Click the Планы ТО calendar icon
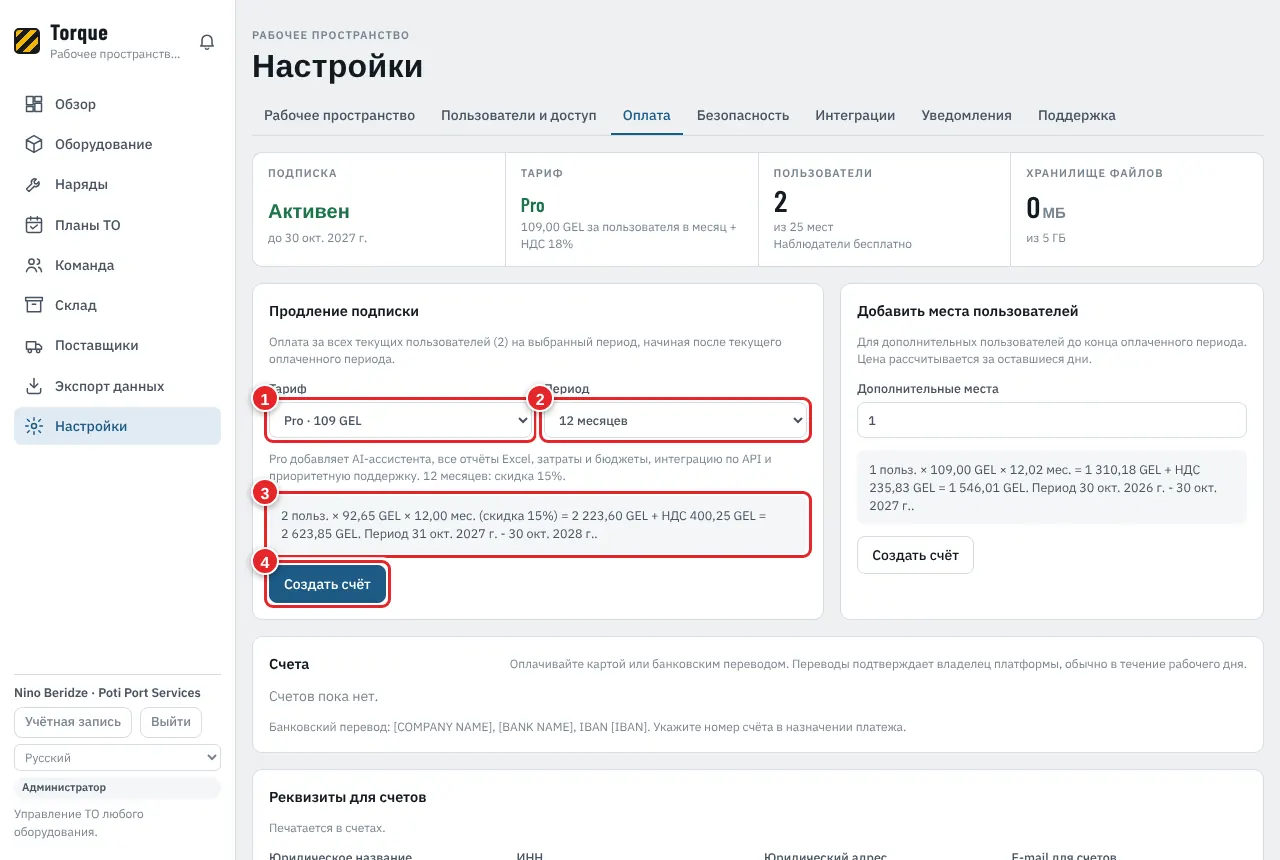 (x=34, y=225)
